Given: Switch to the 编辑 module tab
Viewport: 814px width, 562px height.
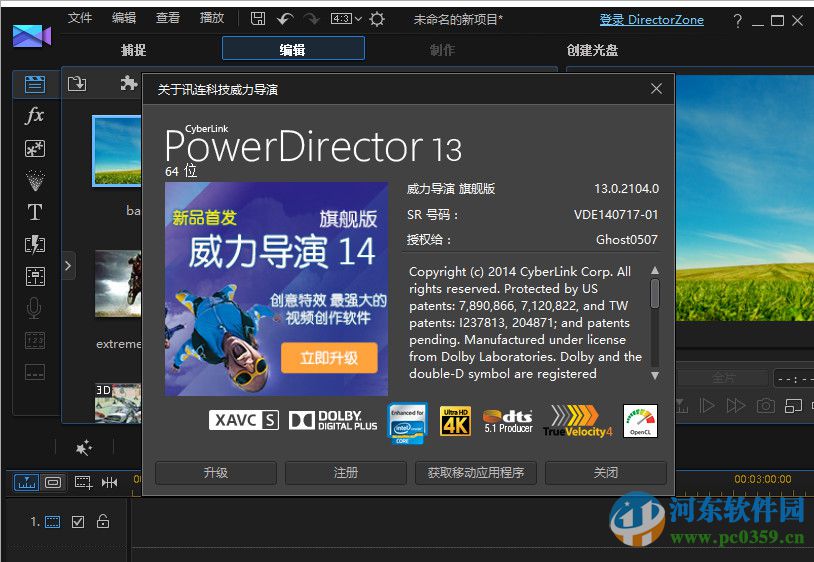Looking at the screenshot, I should (293, 49).
